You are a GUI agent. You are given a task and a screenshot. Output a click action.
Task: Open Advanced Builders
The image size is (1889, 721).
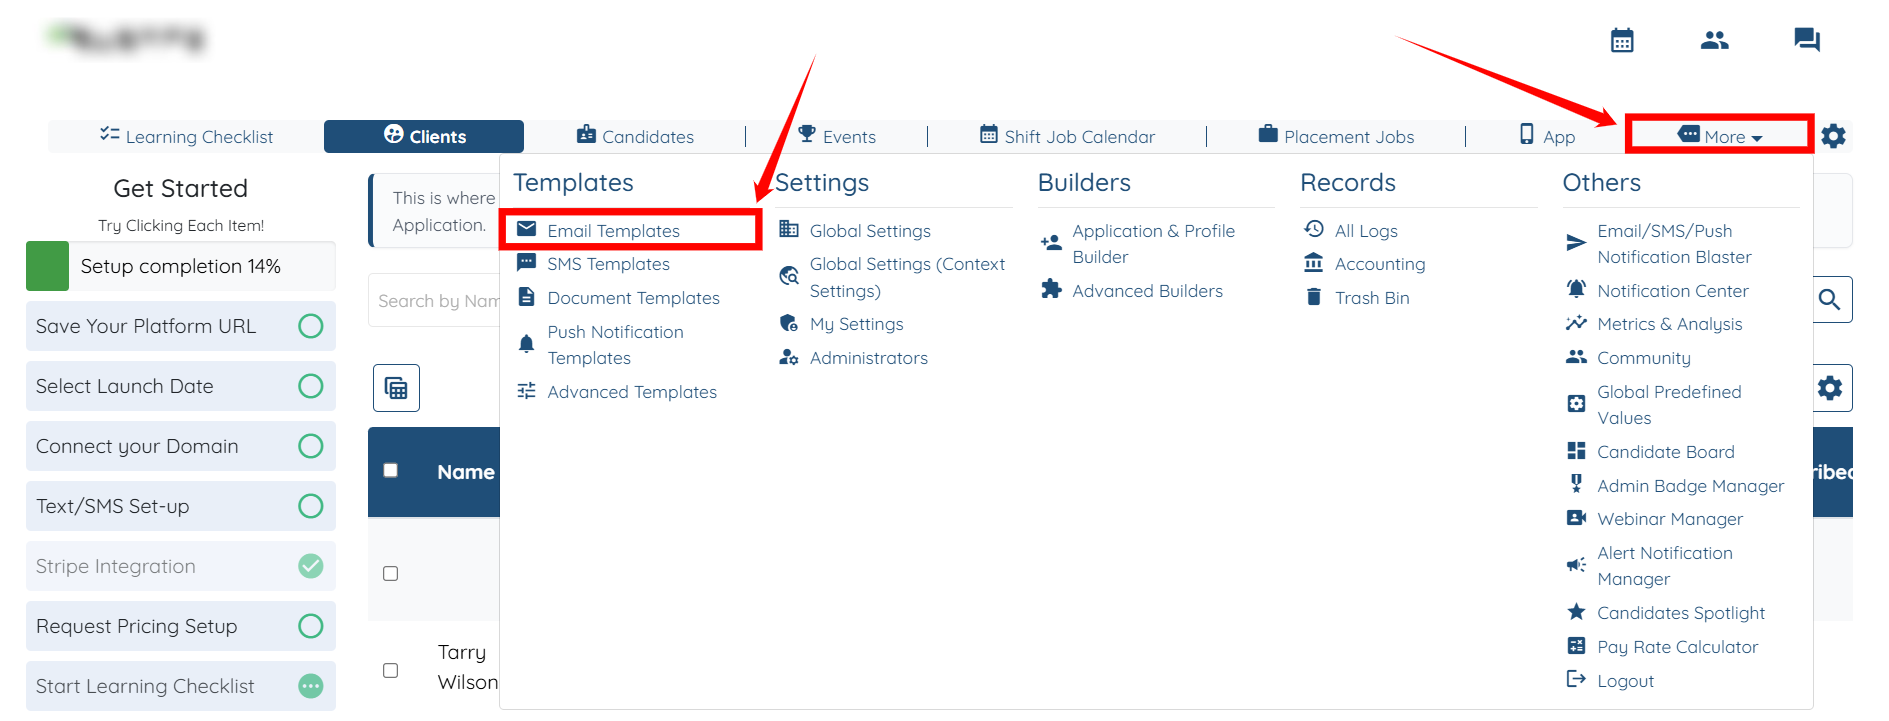tap(1147, 291)
